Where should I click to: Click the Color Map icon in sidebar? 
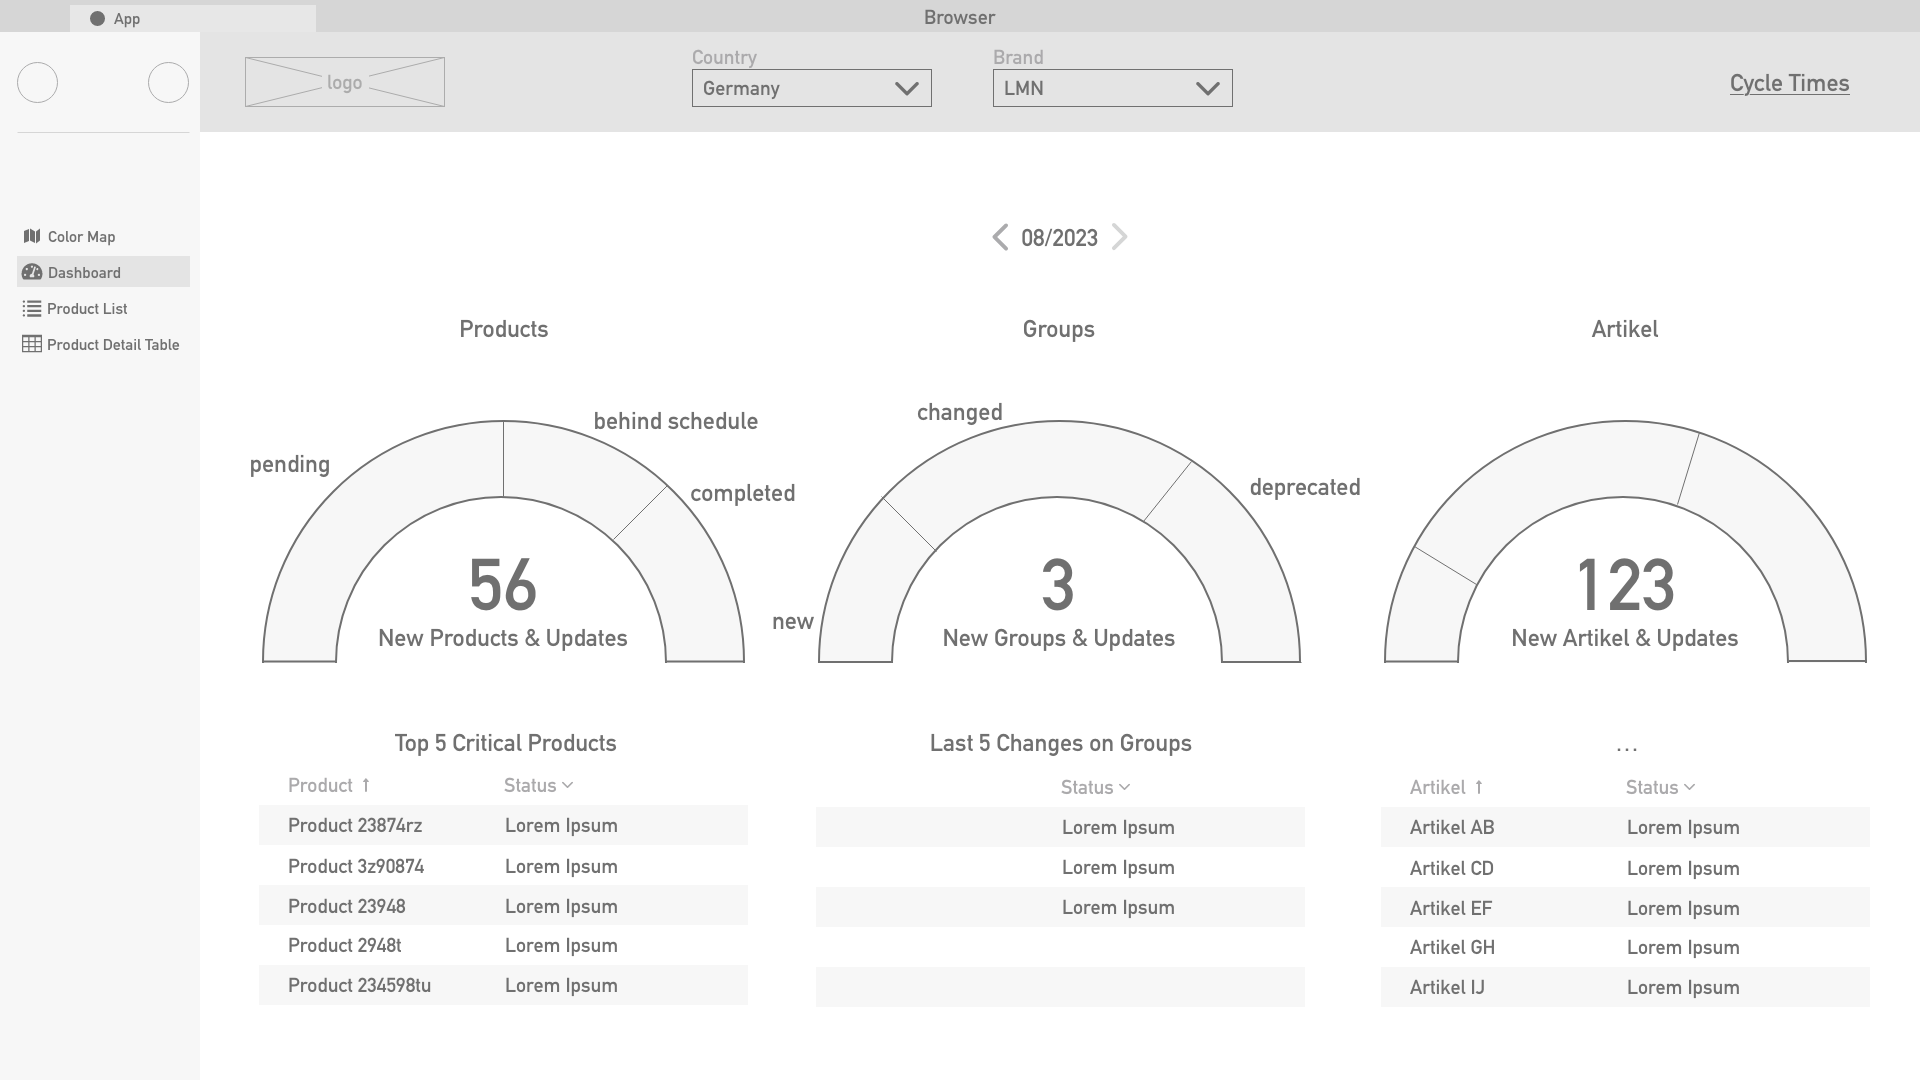point(32,236)
